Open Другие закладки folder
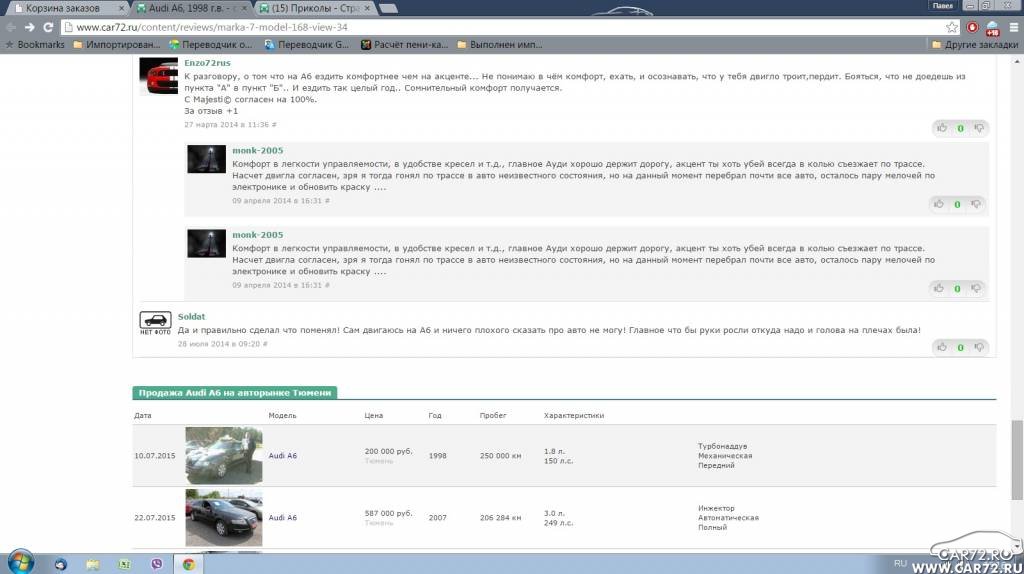The height and width of the screenshot is (574, 1024). pos(975,44)
